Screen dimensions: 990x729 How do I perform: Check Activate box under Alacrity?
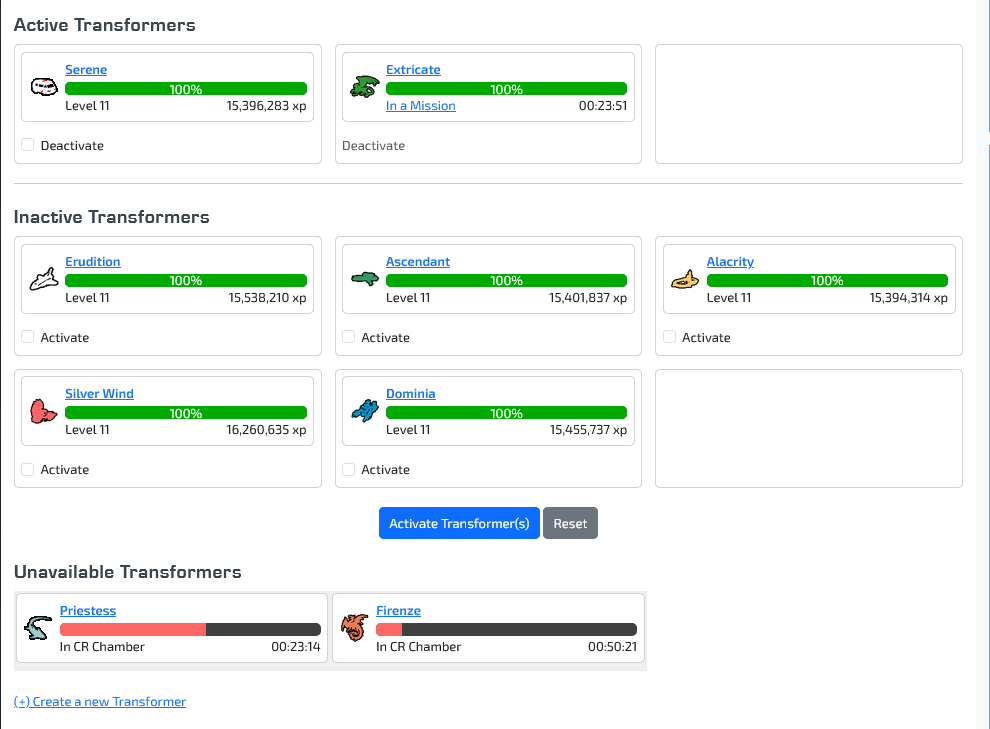click(669, 337)
